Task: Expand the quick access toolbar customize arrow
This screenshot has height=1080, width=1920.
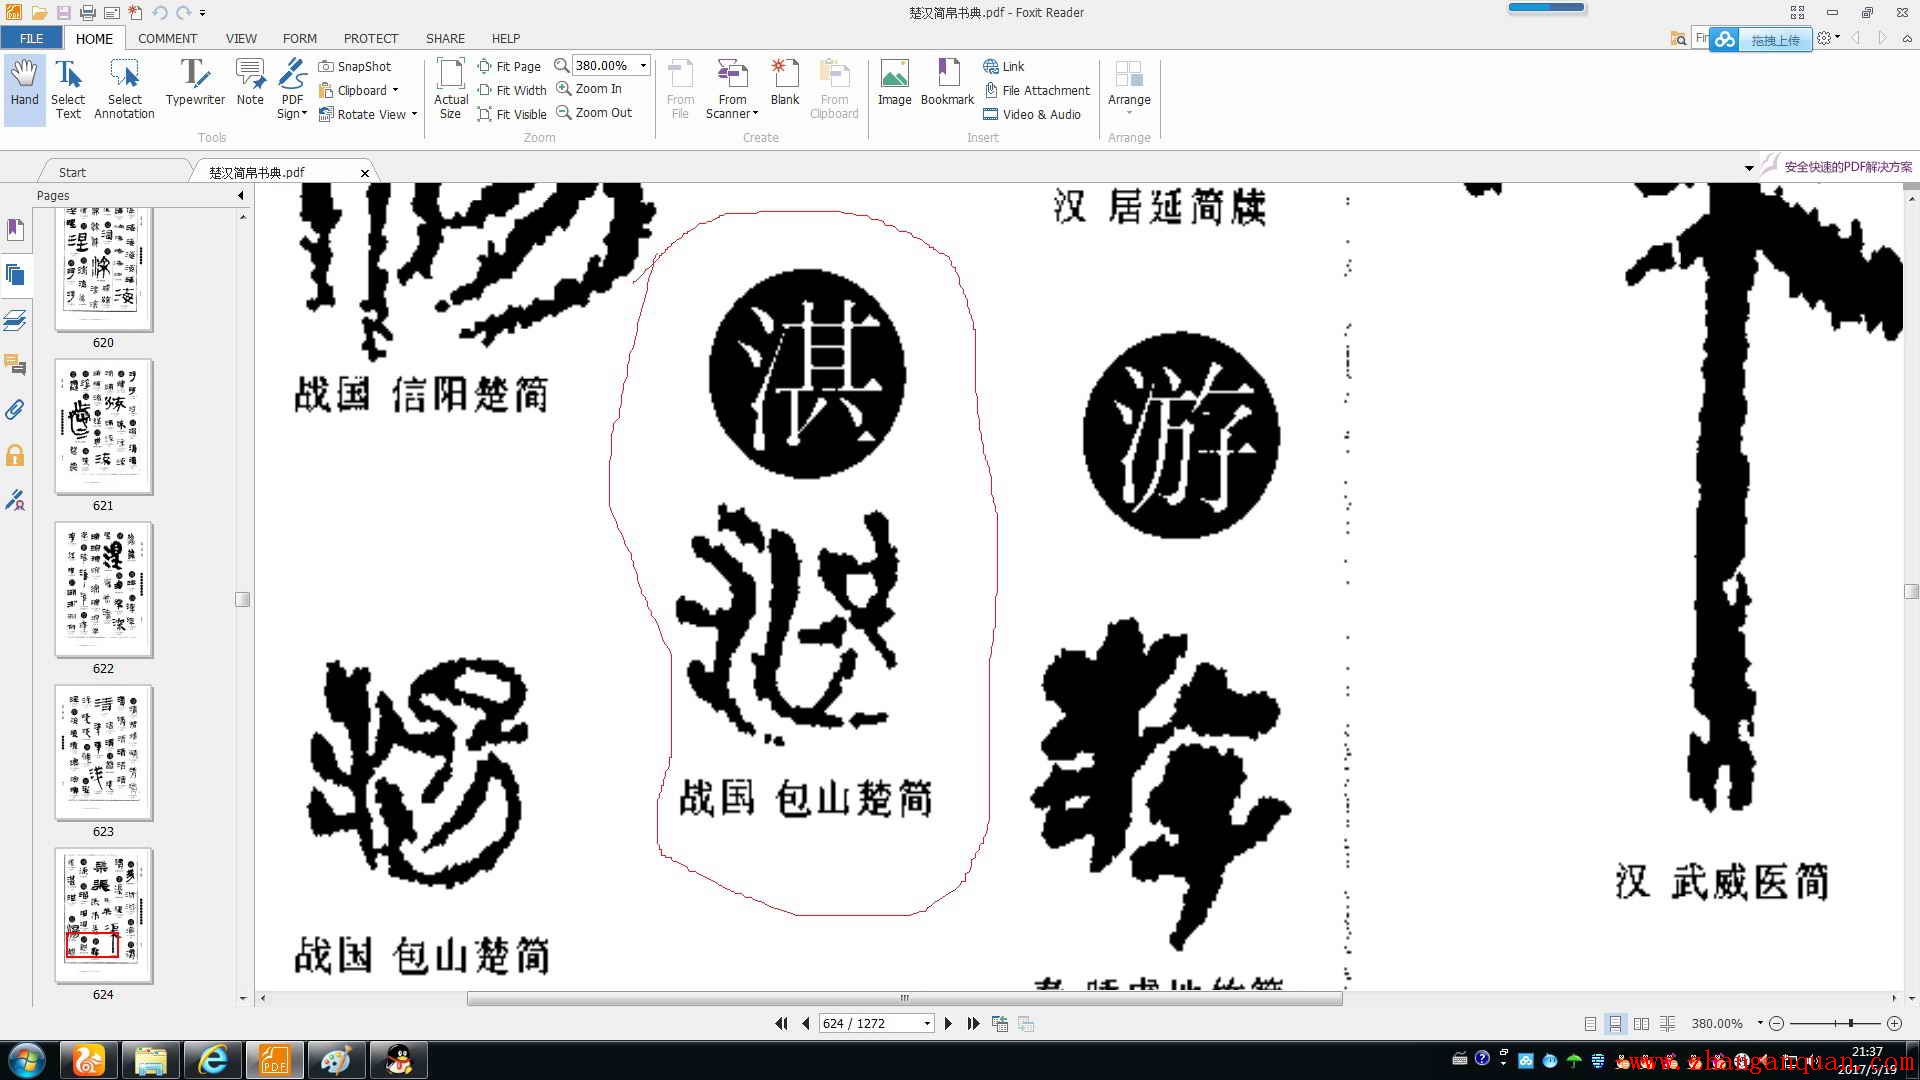Action: click(202, 13)
